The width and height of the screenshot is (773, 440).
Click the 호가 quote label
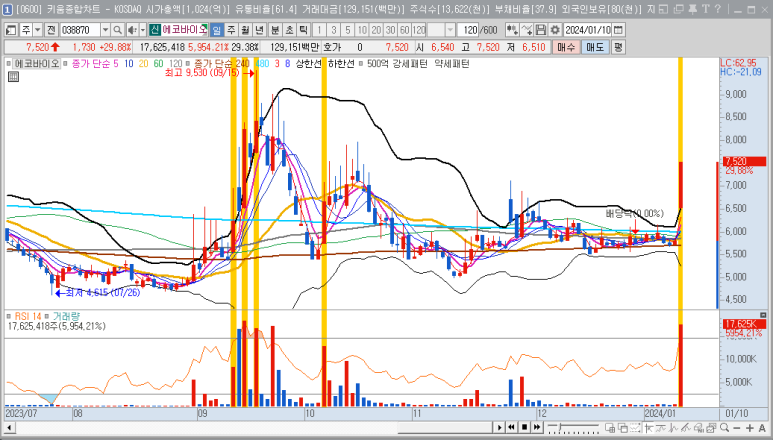332,47
